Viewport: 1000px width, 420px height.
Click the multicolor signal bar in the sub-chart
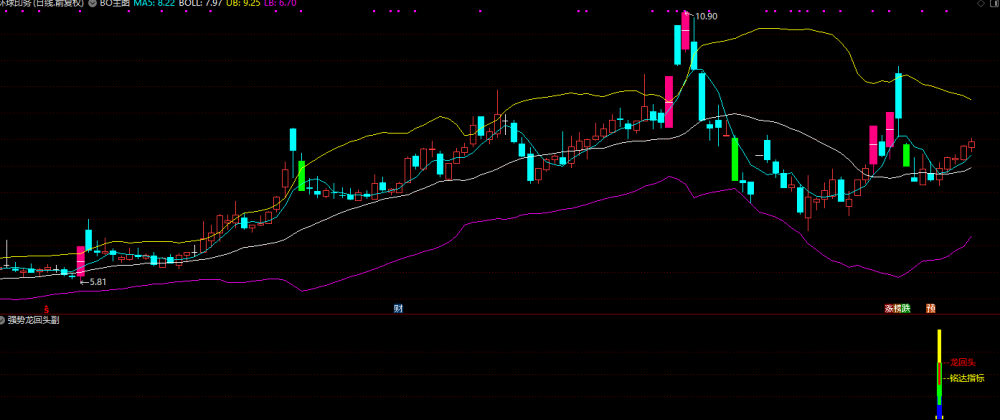939,375
